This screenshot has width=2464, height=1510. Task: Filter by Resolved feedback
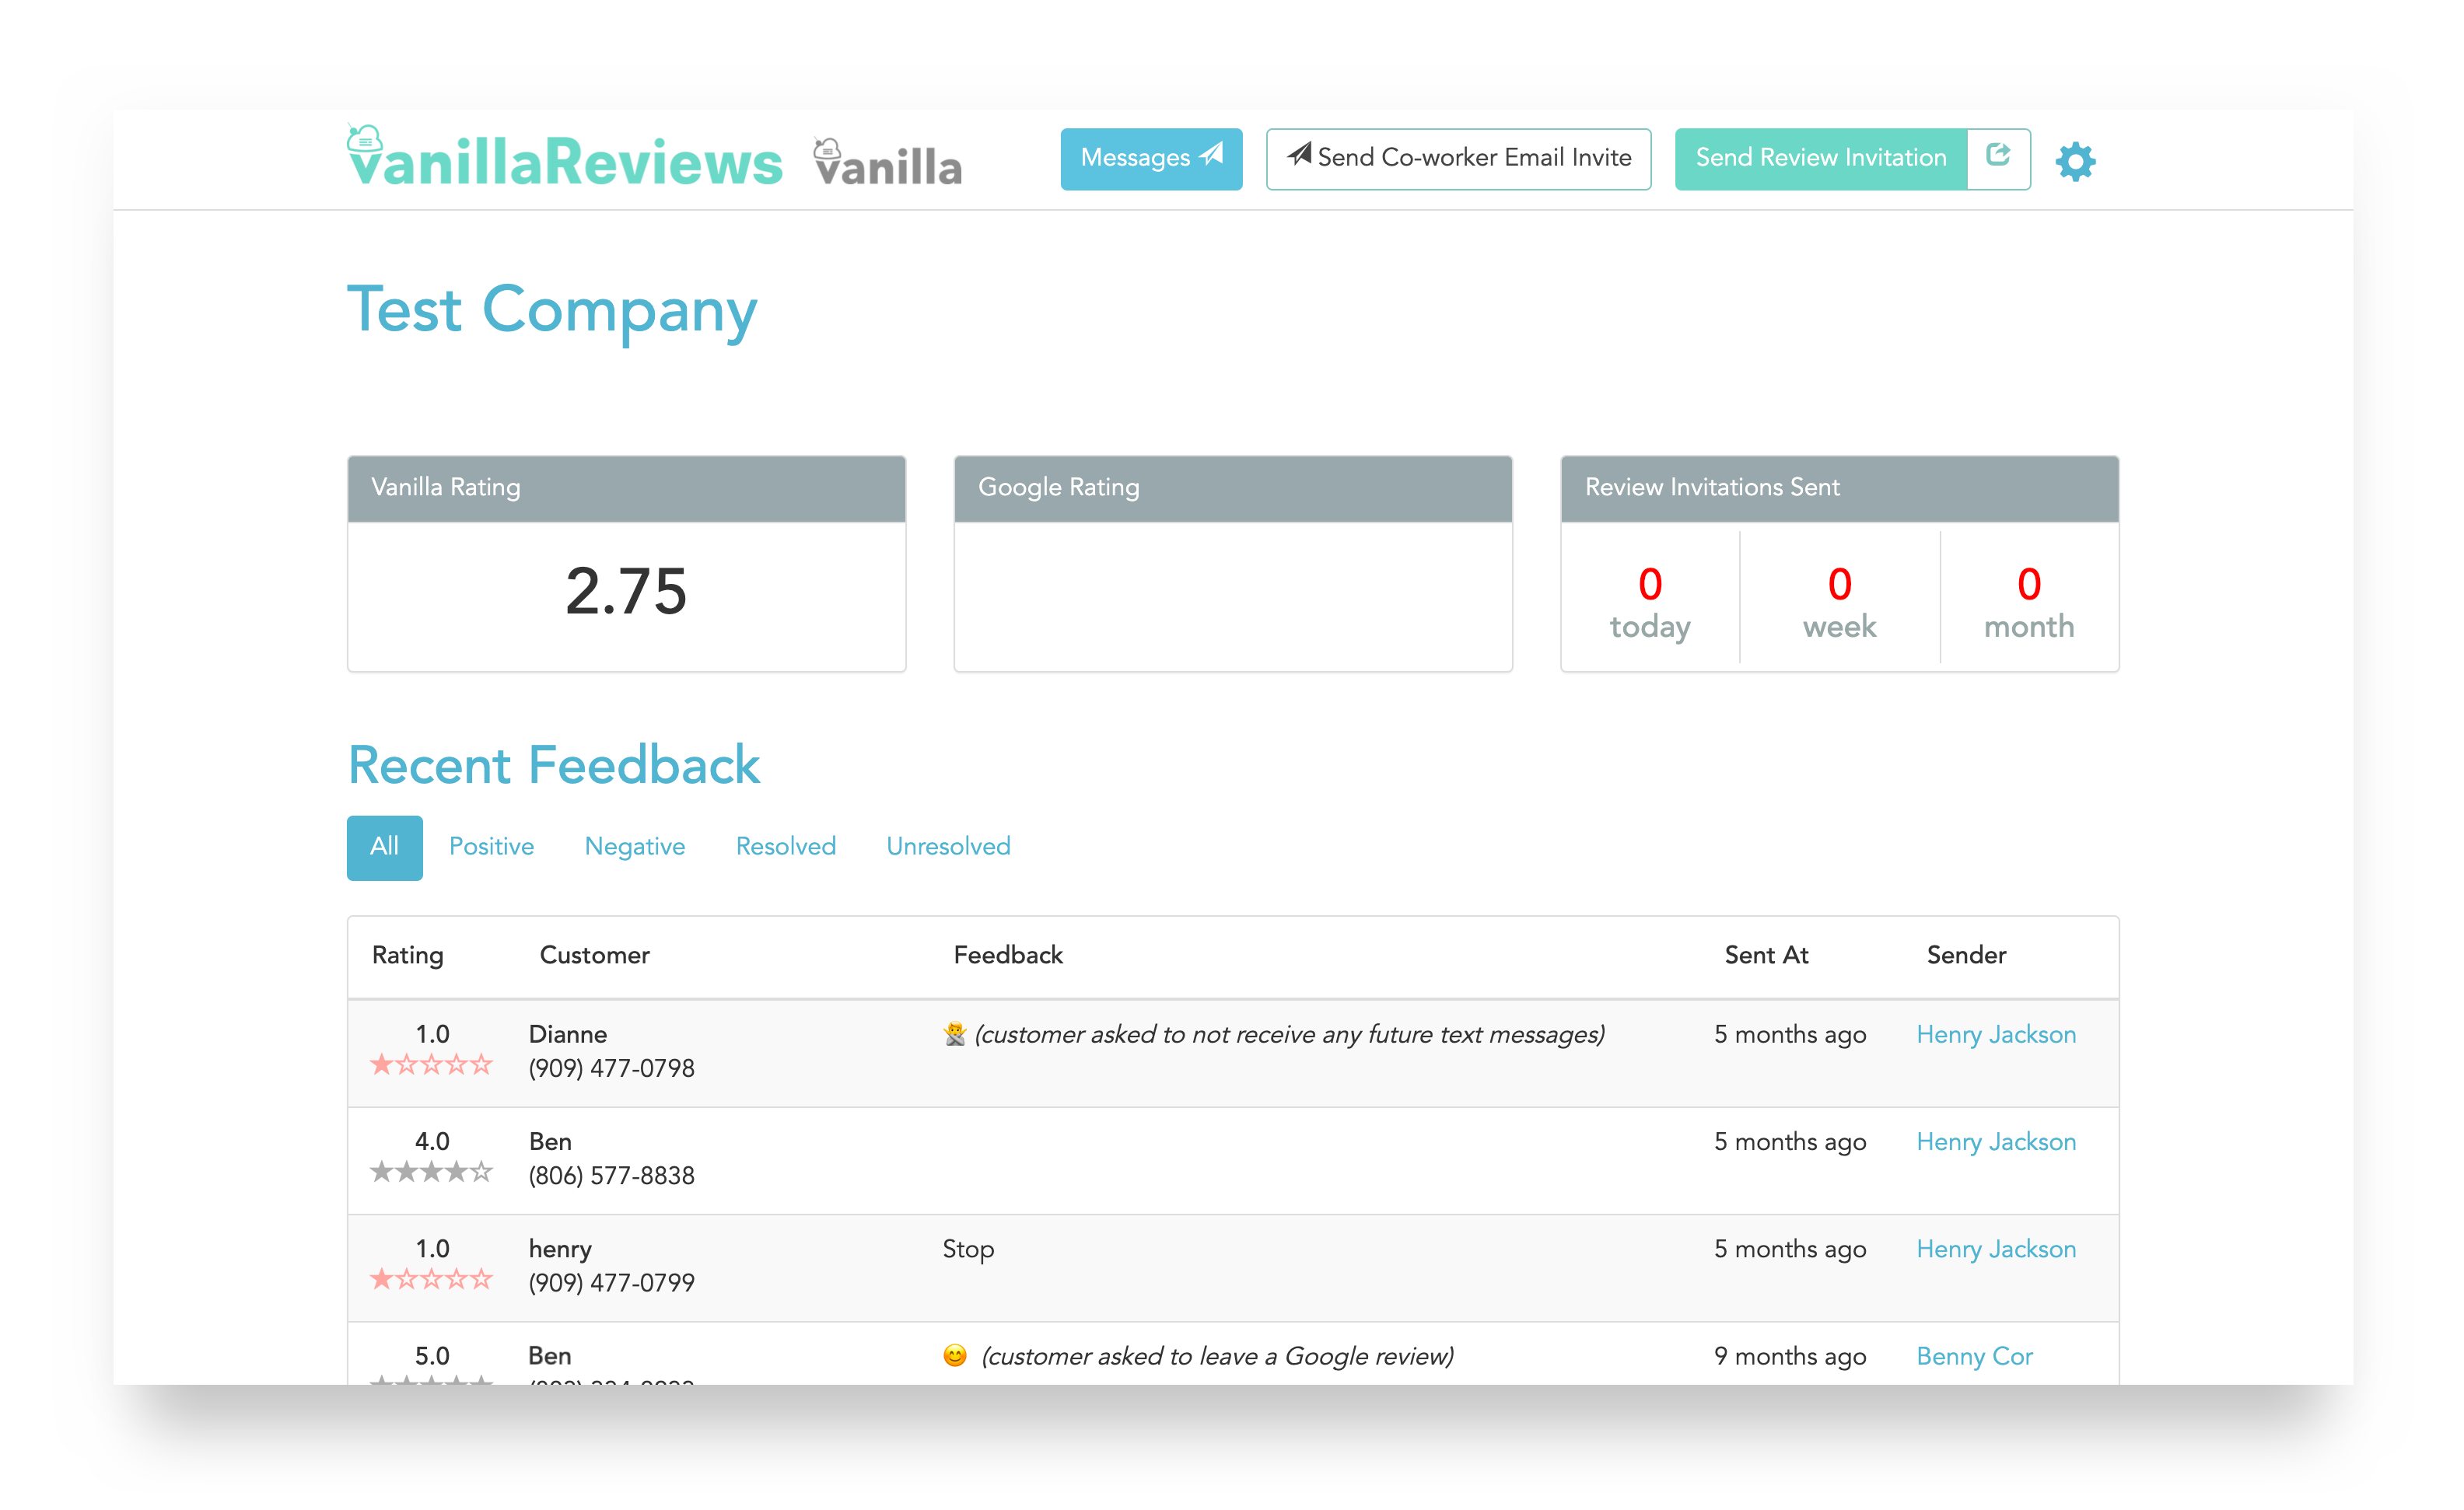(x=785, y=847)
